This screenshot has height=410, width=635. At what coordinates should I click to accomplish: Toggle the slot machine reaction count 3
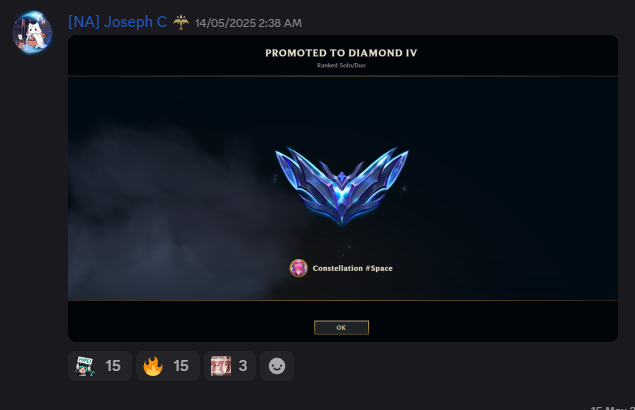(x=230, y=366)
